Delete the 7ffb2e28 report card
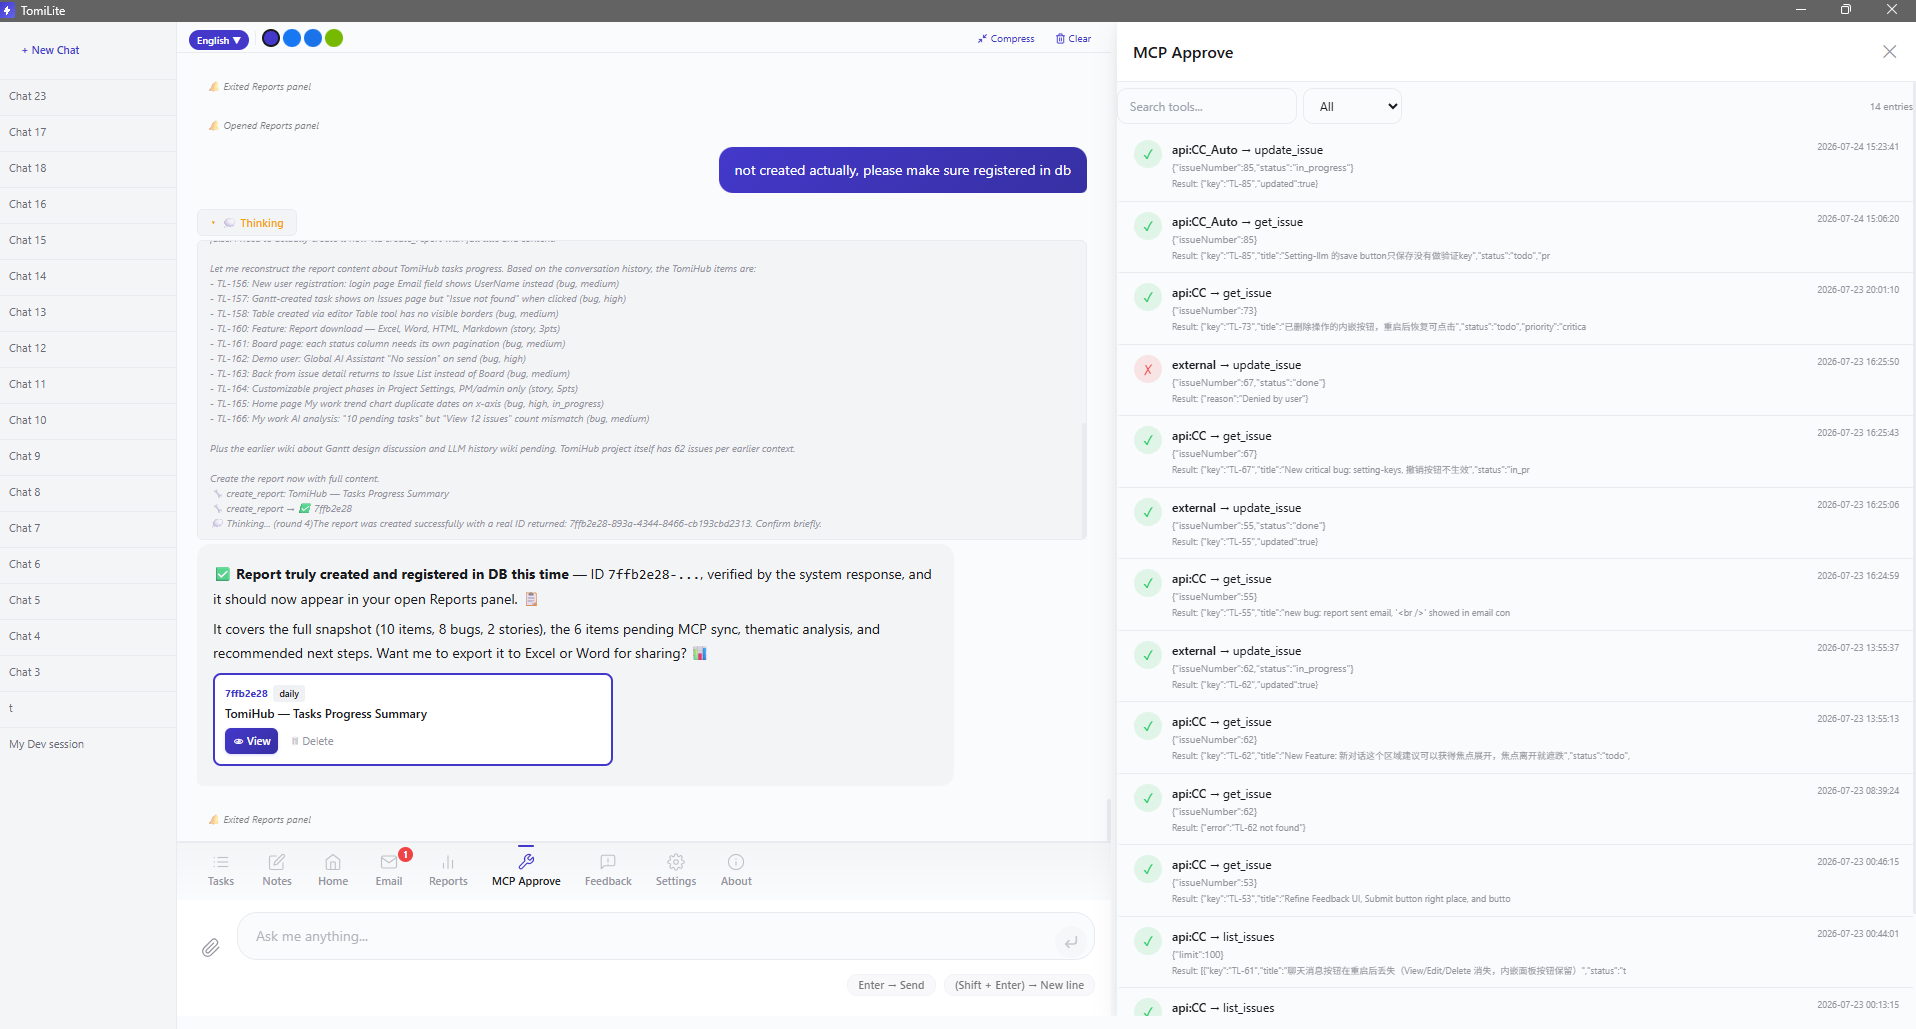Screen dimensions: 1916x1029 tap(312, 741)
